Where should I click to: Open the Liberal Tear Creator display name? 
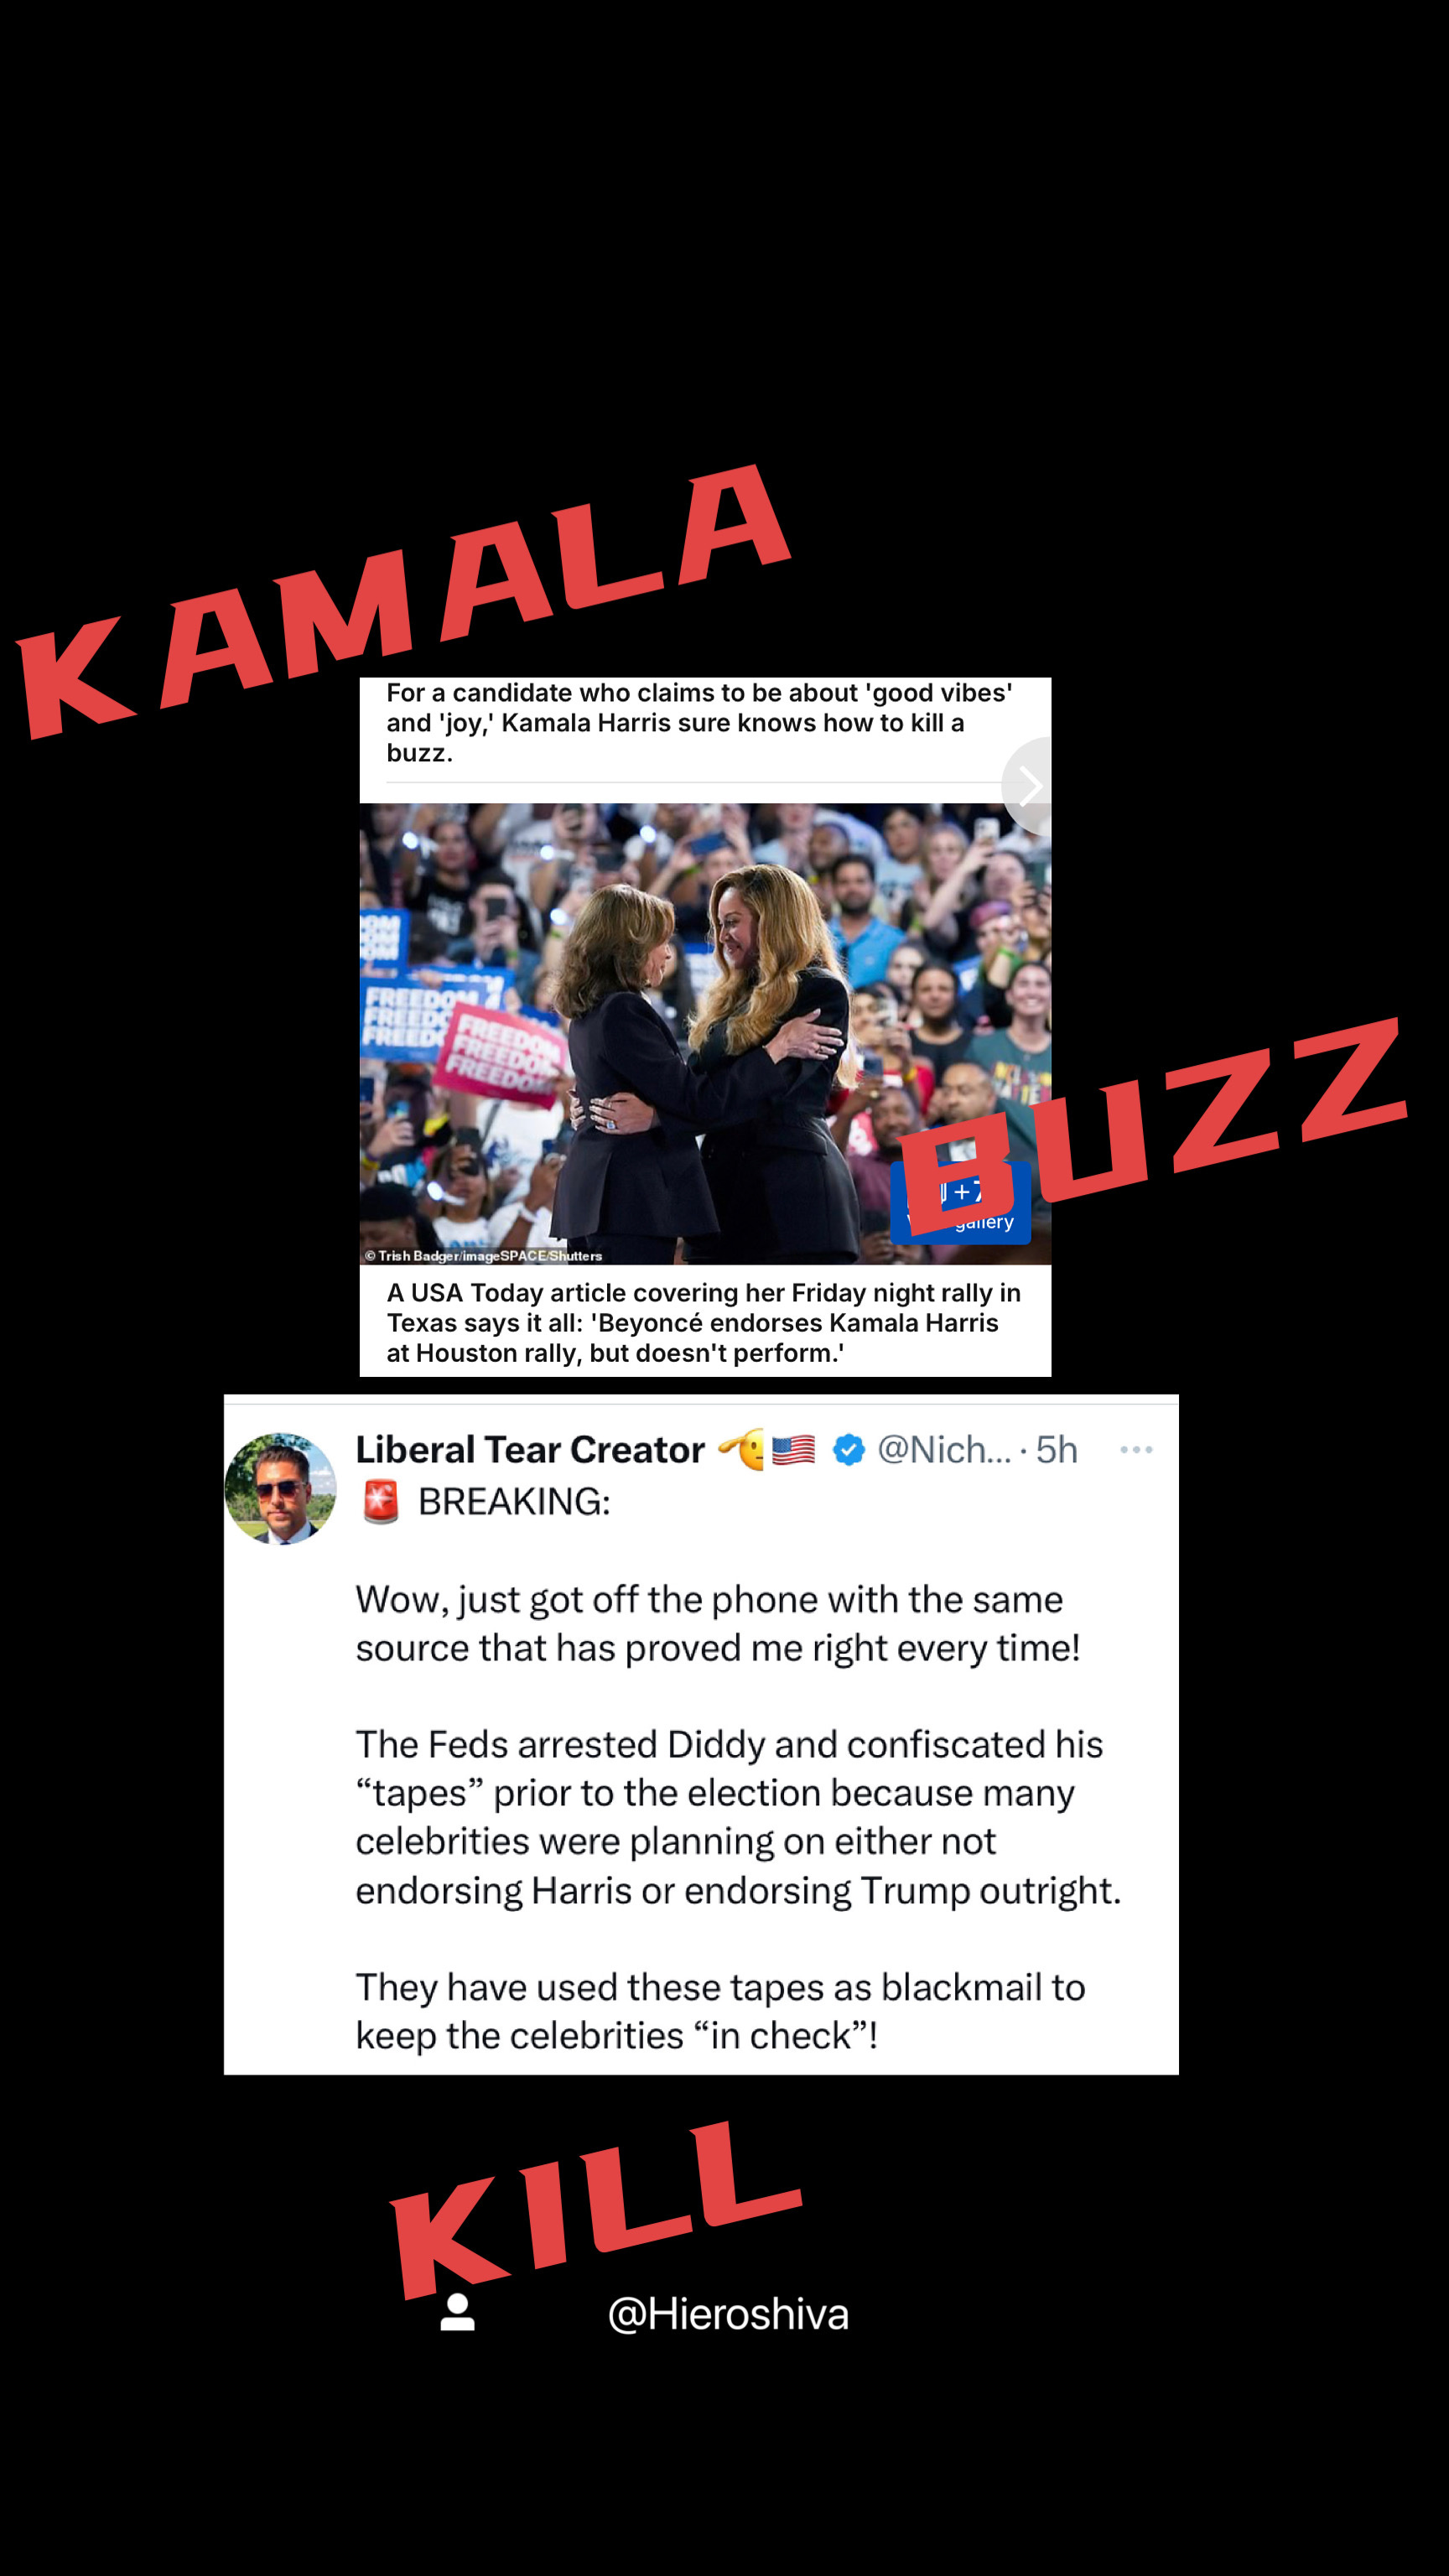click(x=530, y=1450)
